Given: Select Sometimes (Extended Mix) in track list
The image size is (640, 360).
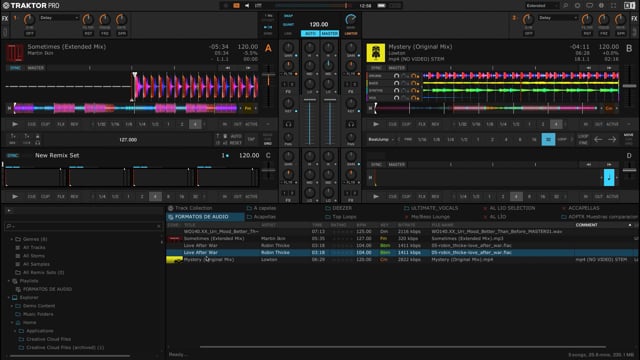Looking at the screenshot, I should (402, 238).
